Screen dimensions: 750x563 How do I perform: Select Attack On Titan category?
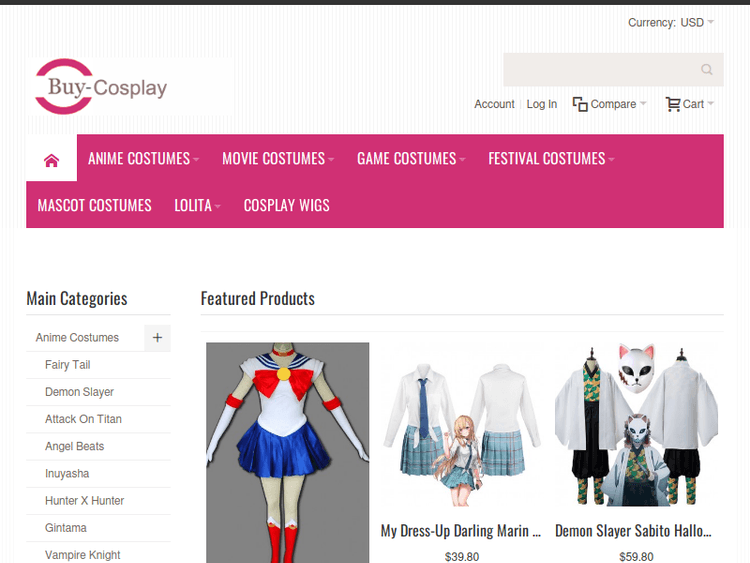[x=83, y=419]
